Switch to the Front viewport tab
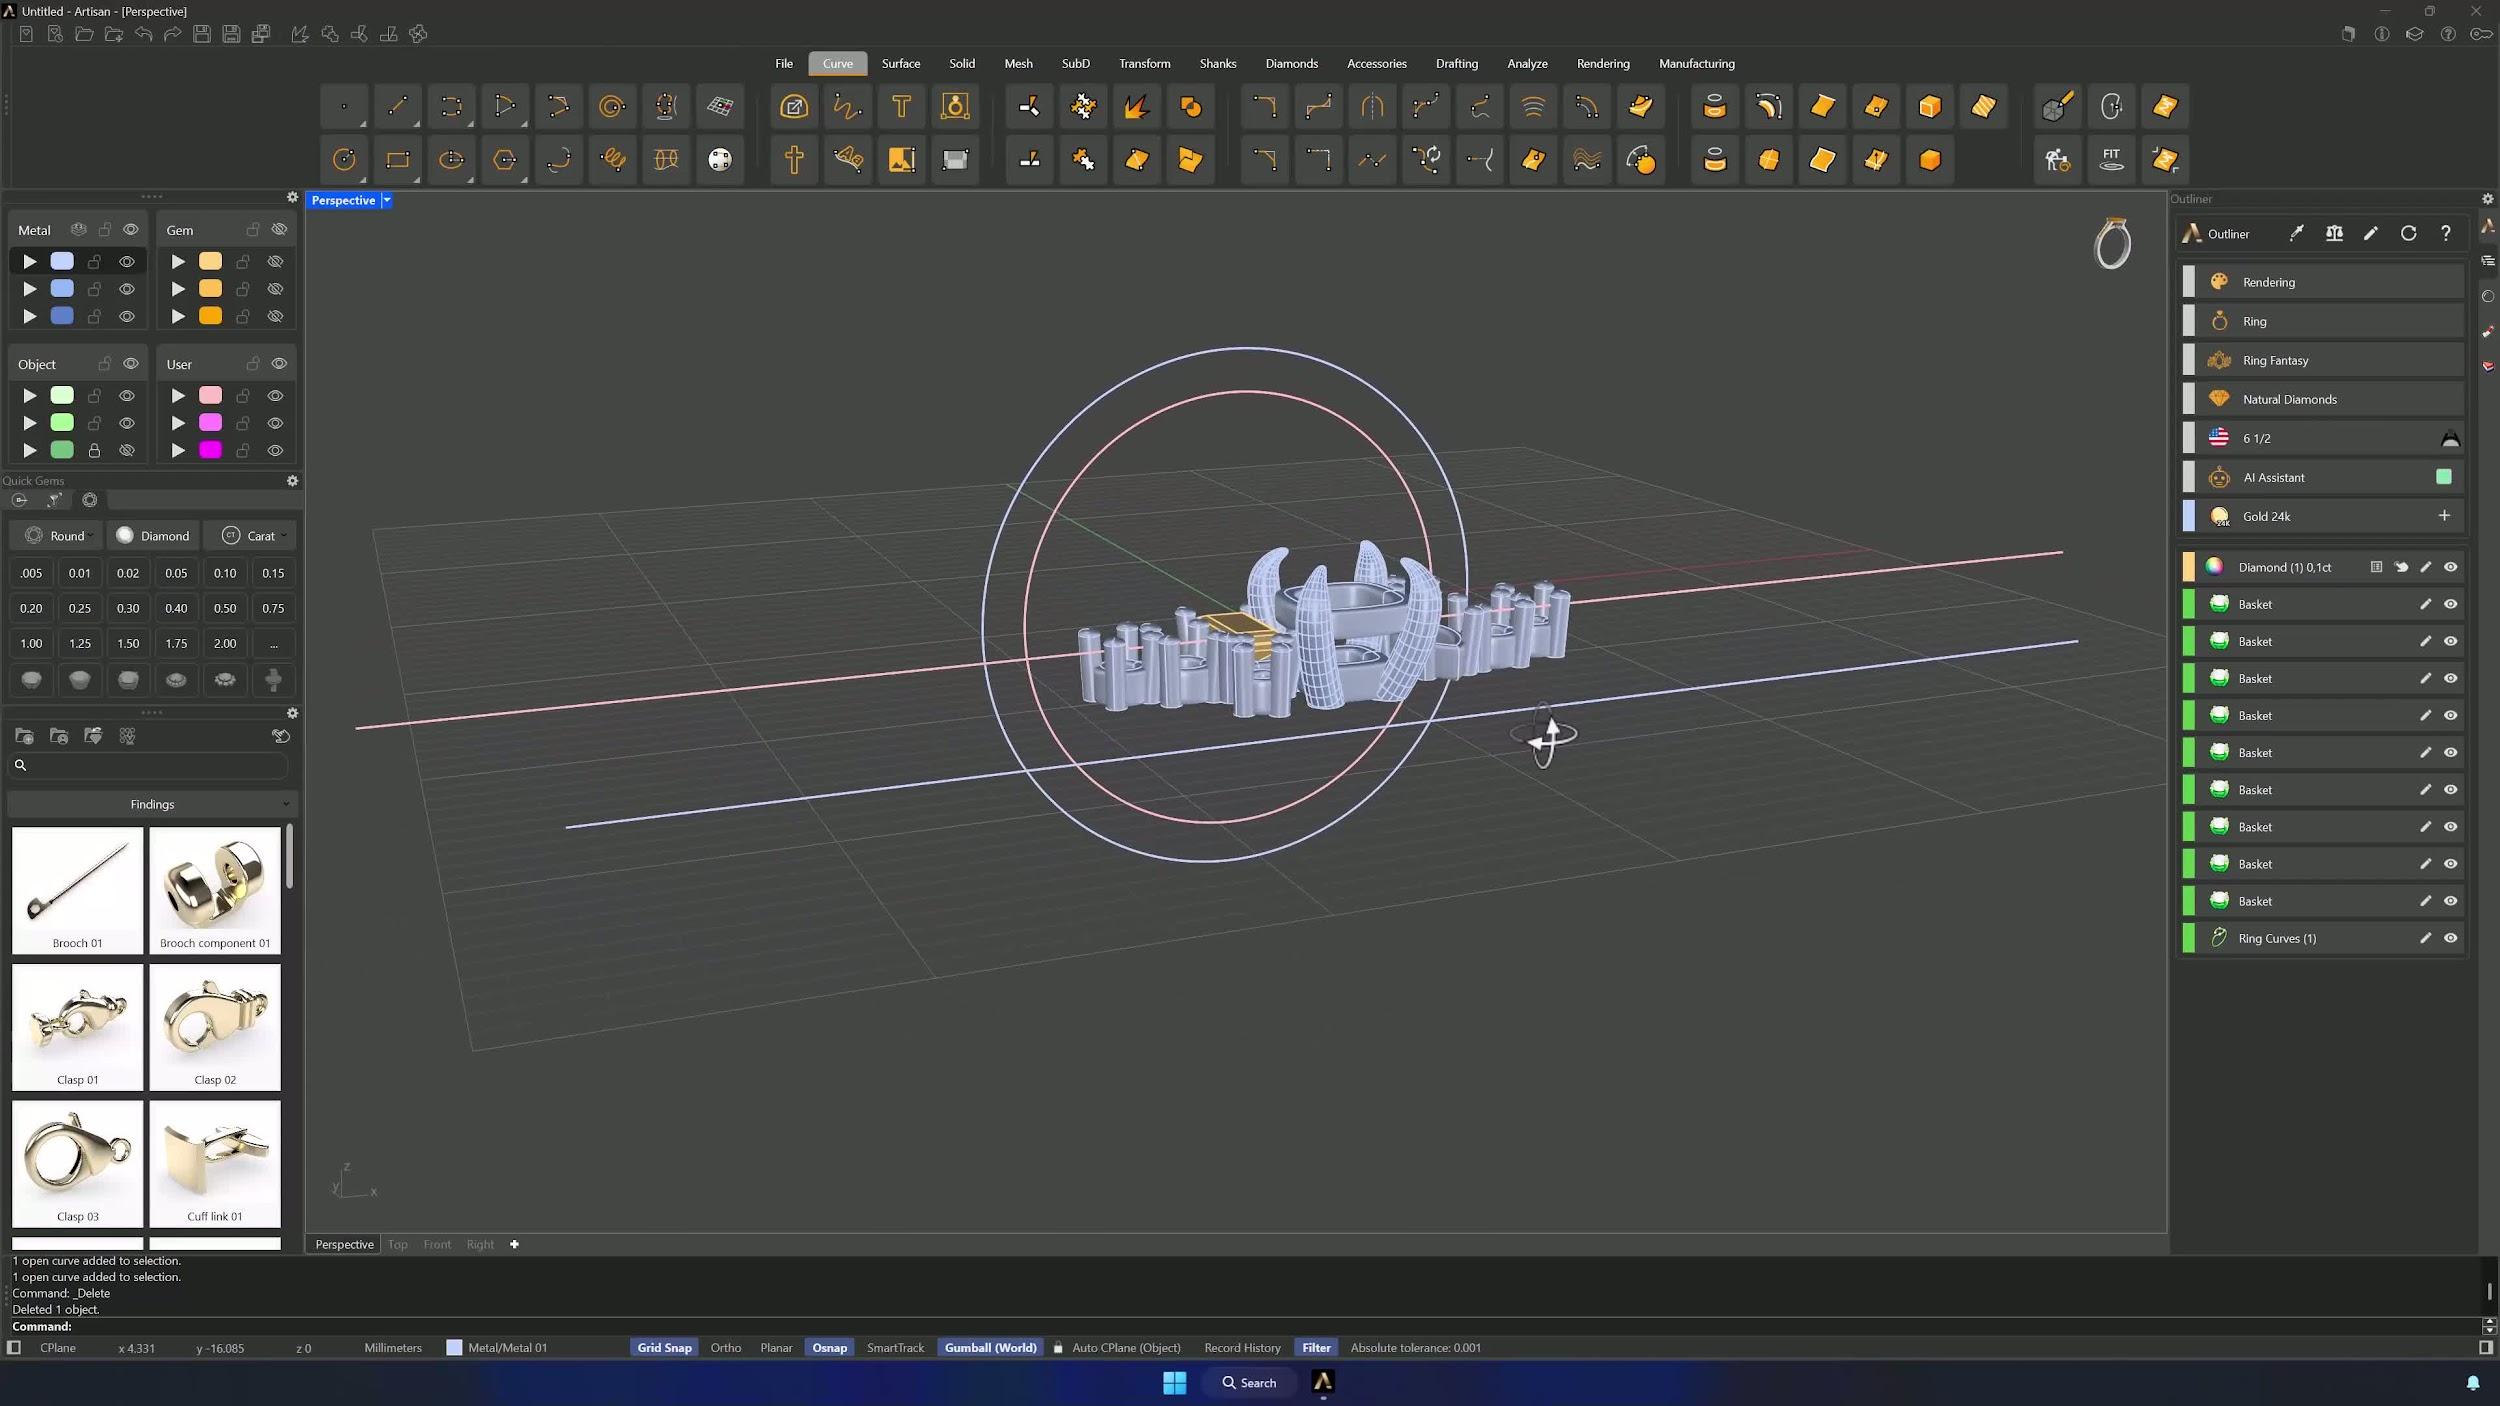2500x1406 pixels. pyautogui.click(x=437, y=1244)
